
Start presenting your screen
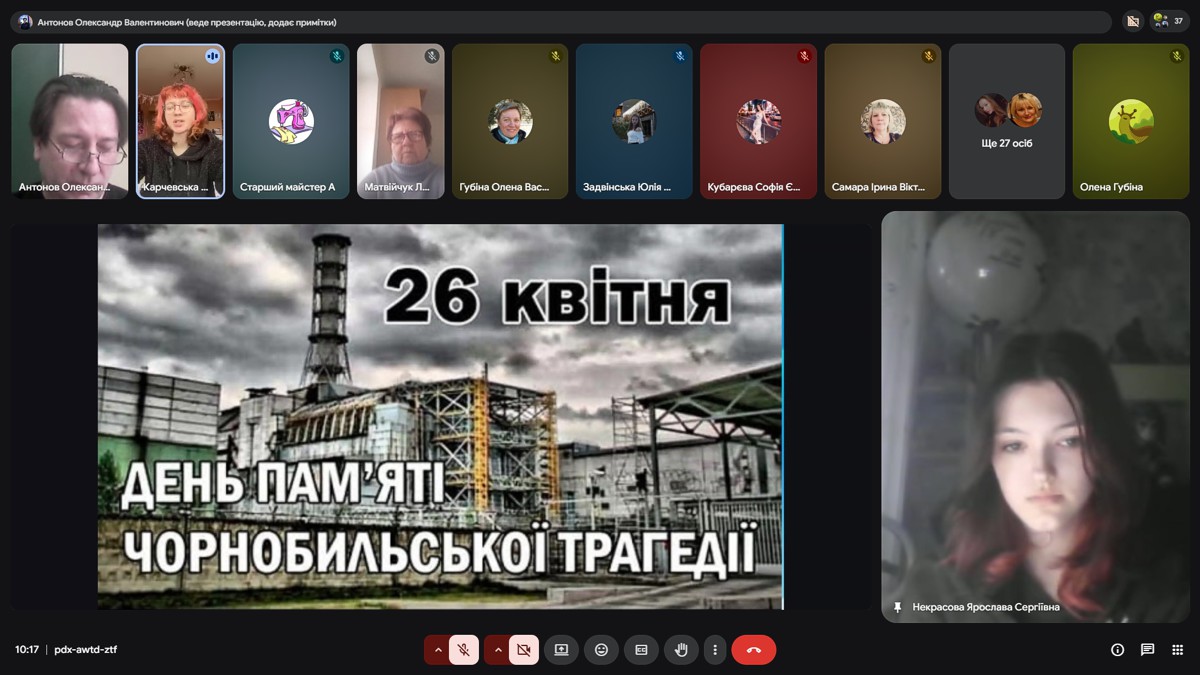(x=561, y=650)
